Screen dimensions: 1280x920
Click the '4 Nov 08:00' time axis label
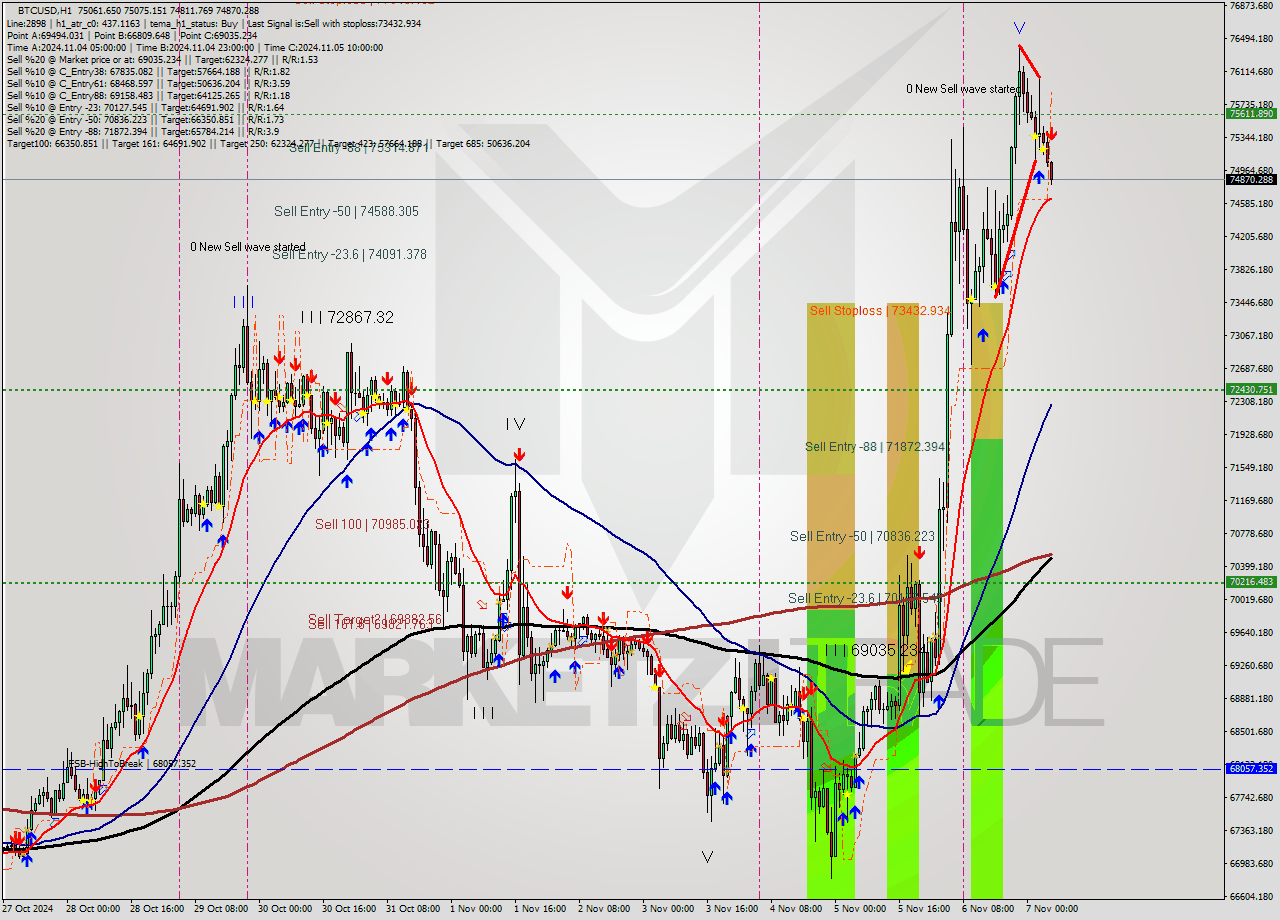point(797,909)
